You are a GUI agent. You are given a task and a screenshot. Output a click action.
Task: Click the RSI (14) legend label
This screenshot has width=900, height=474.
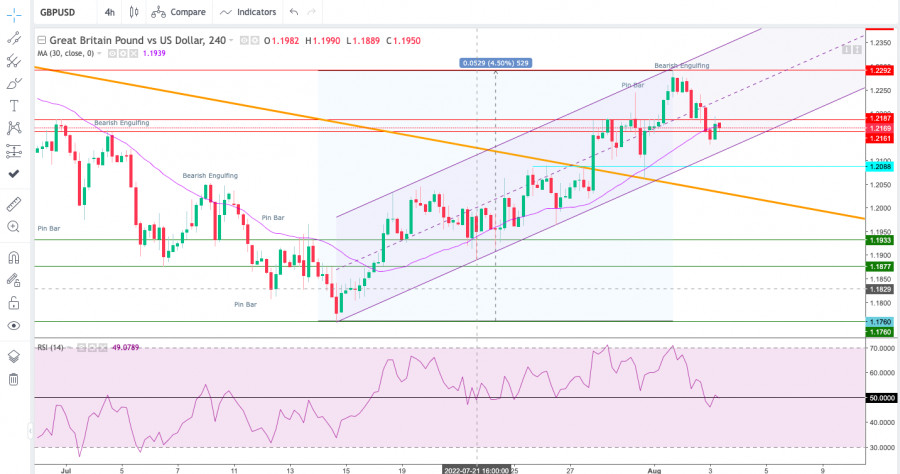[51, 347]
